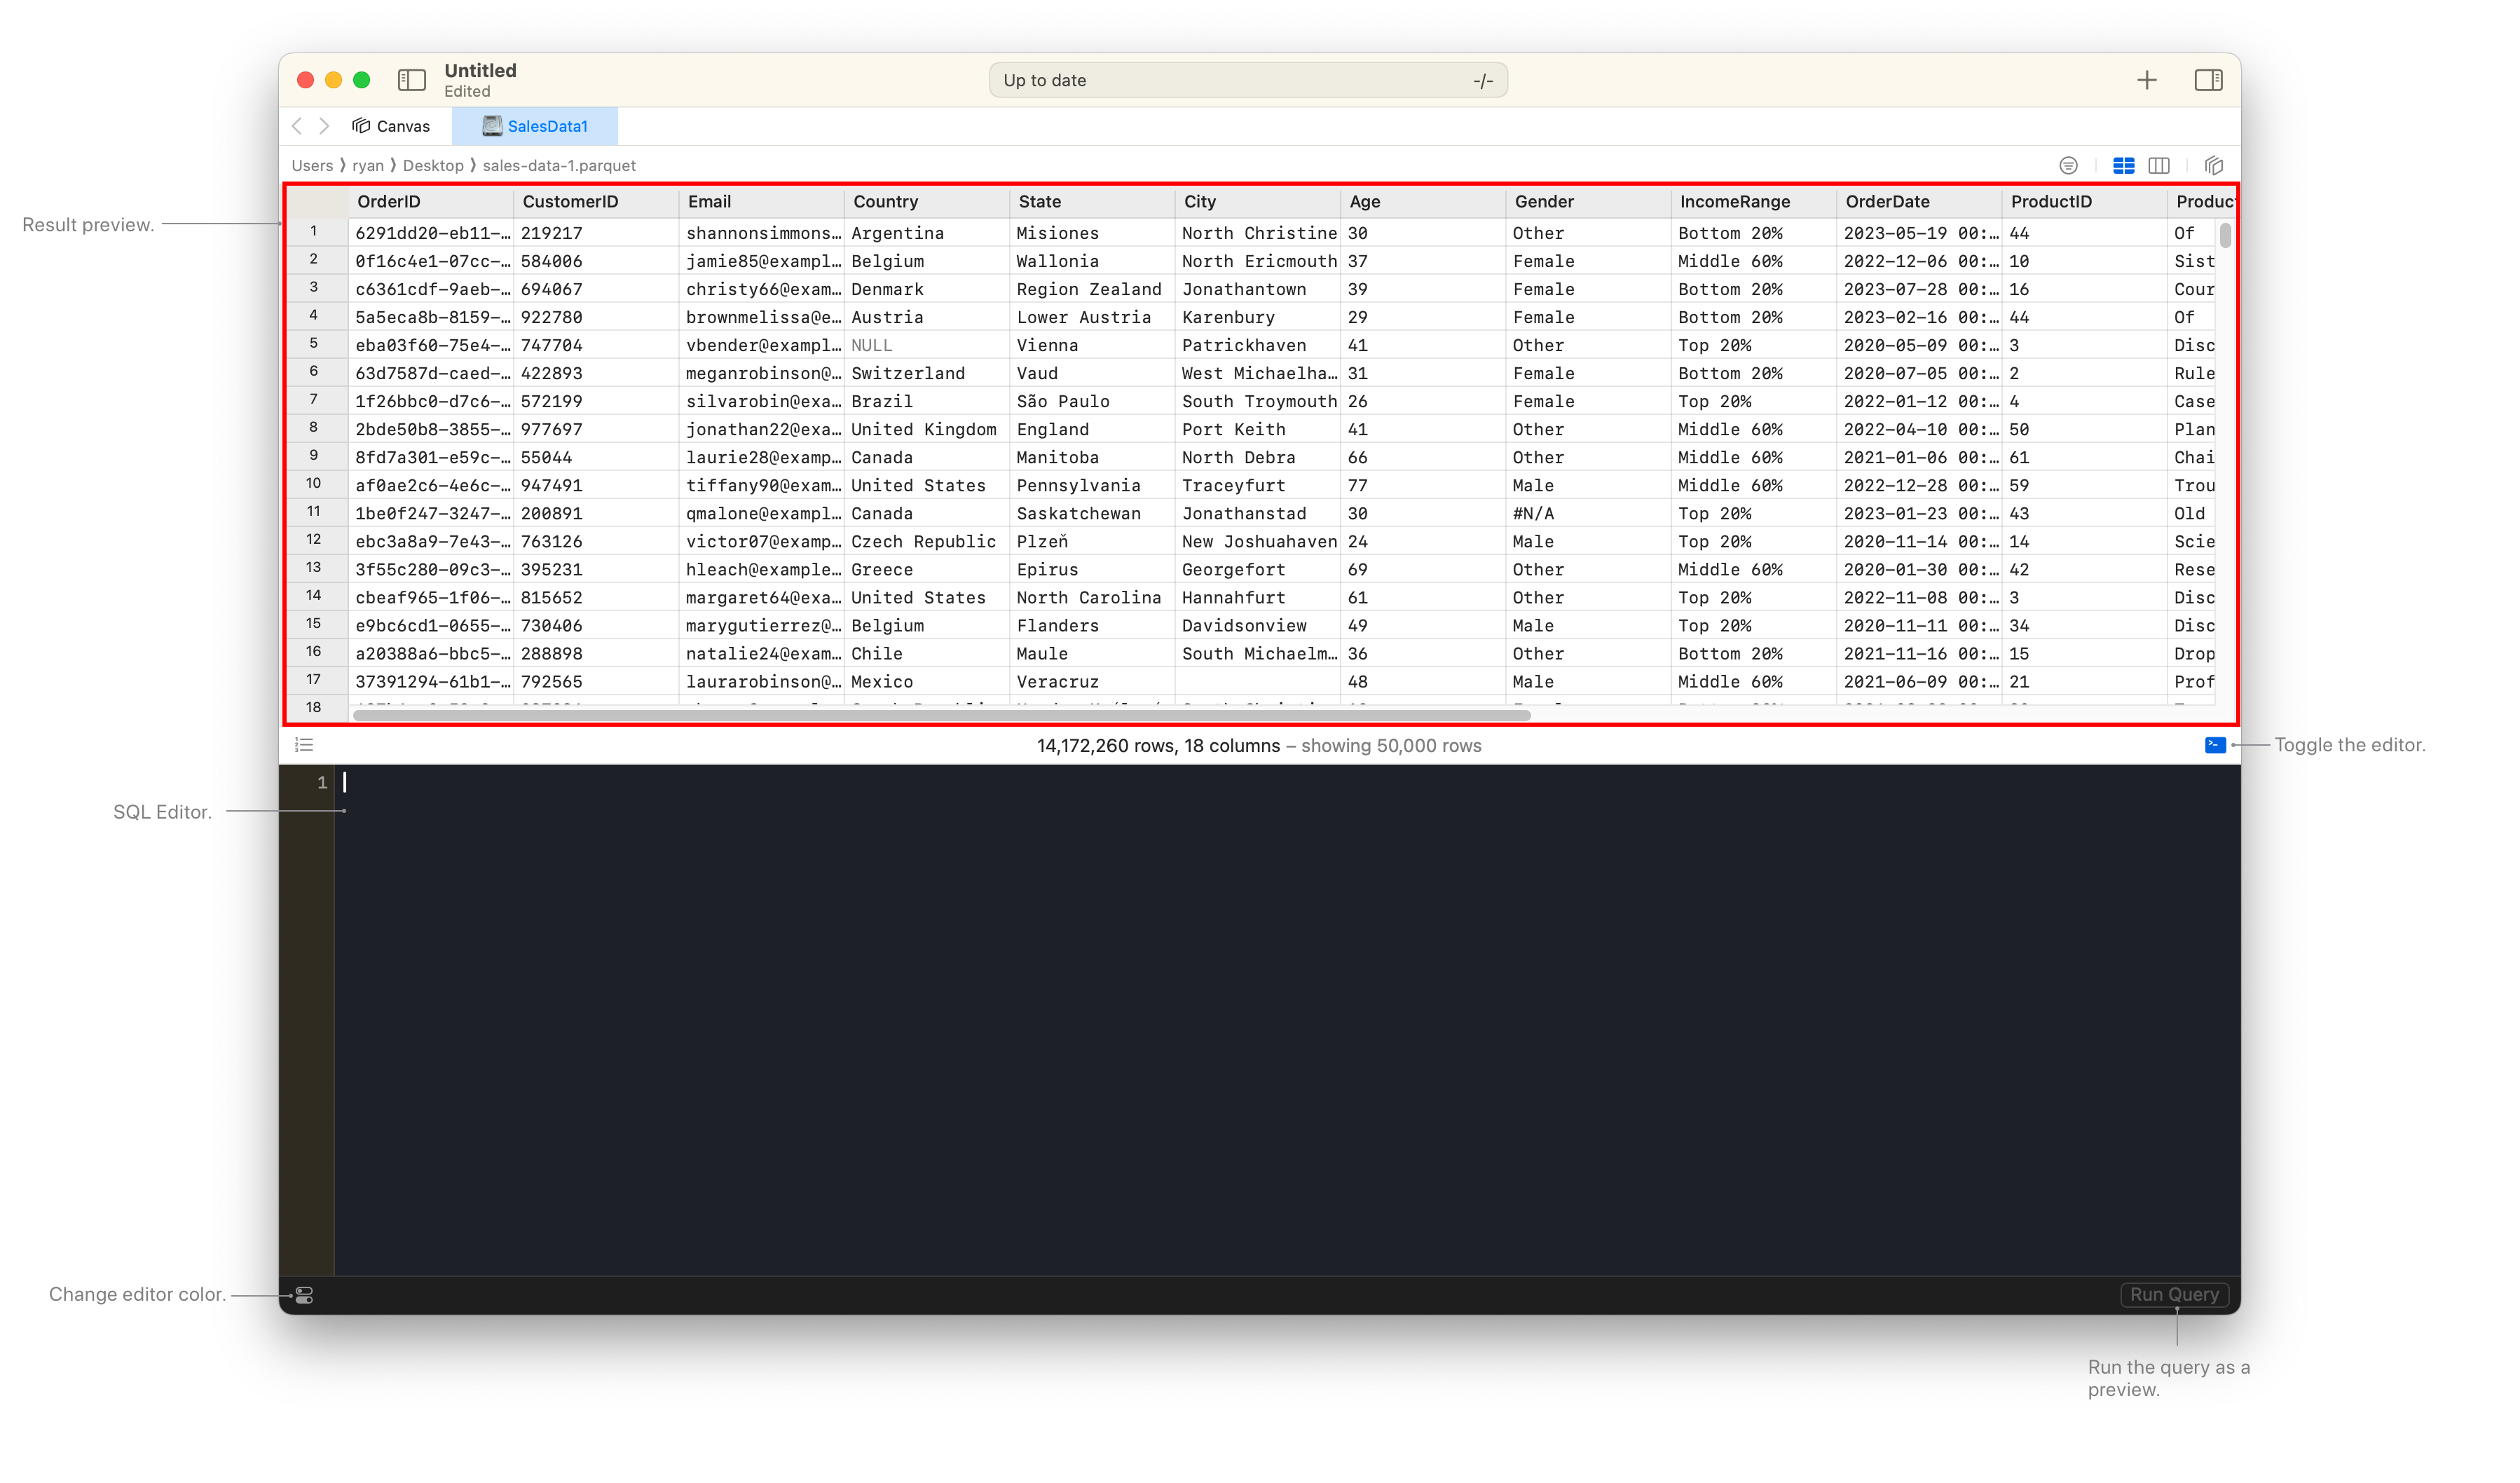Click editor line number 1

[322, 783]
